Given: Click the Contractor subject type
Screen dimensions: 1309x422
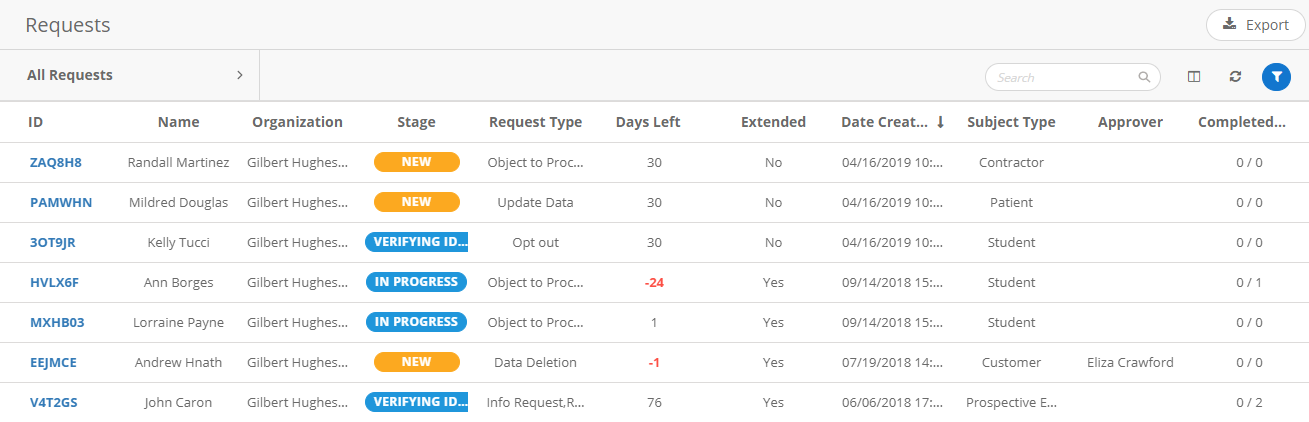Looking at the screenshot, I should (1011, 162).
